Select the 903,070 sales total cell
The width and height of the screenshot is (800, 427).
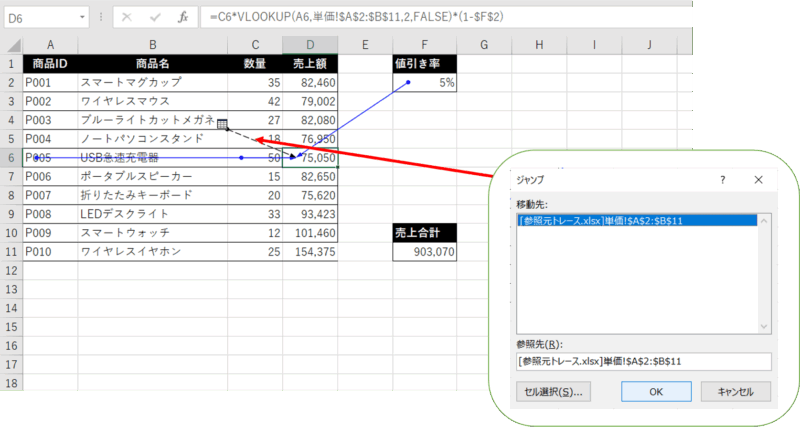425,252
